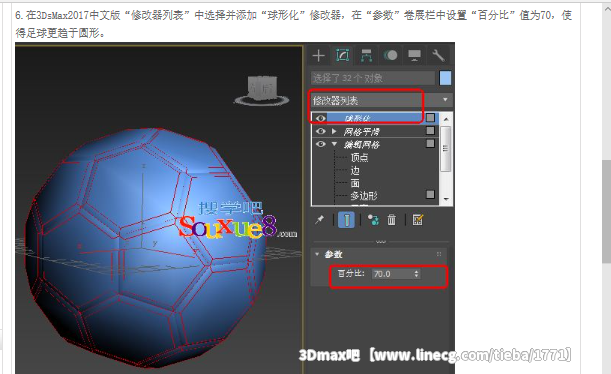
Task: Open Configure Modifier Sets icon
Action: point(417,220)
